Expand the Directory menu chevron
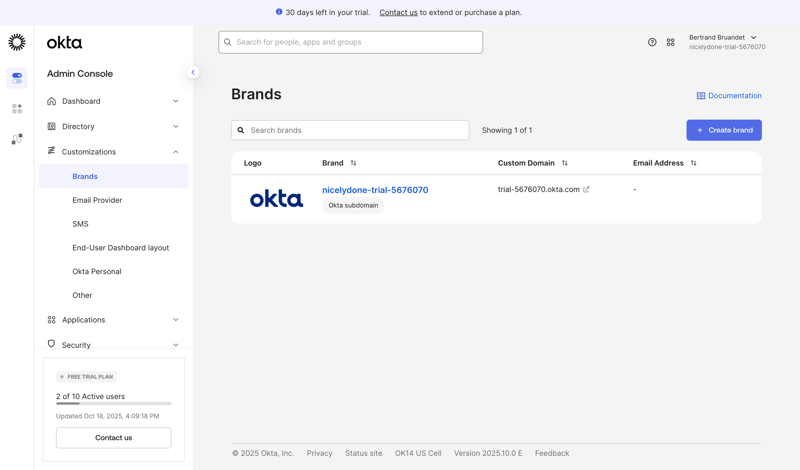The width and height of the screenshot is (800, 470). [x=176, y=126]
